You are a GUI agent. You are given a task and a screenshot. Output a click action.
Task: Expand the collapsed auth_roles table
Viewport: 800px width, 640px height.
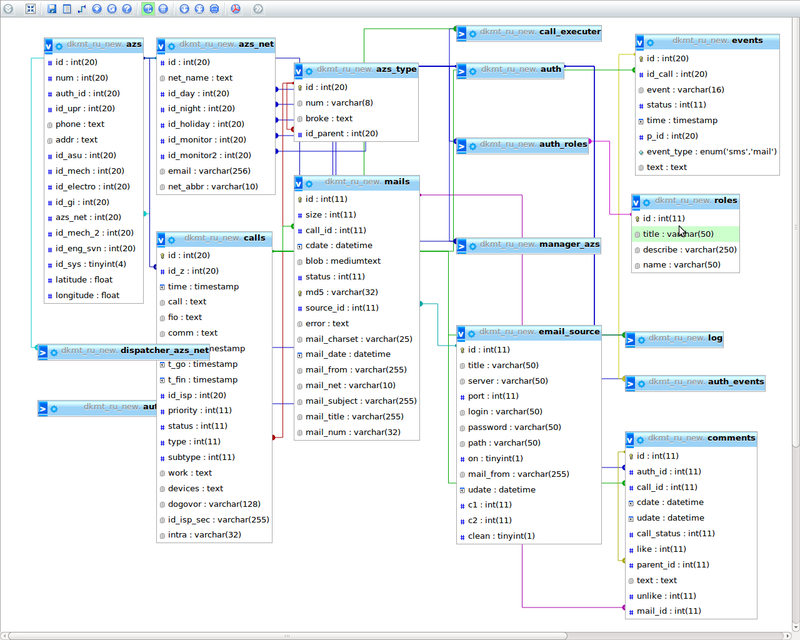tap(461, 145)
